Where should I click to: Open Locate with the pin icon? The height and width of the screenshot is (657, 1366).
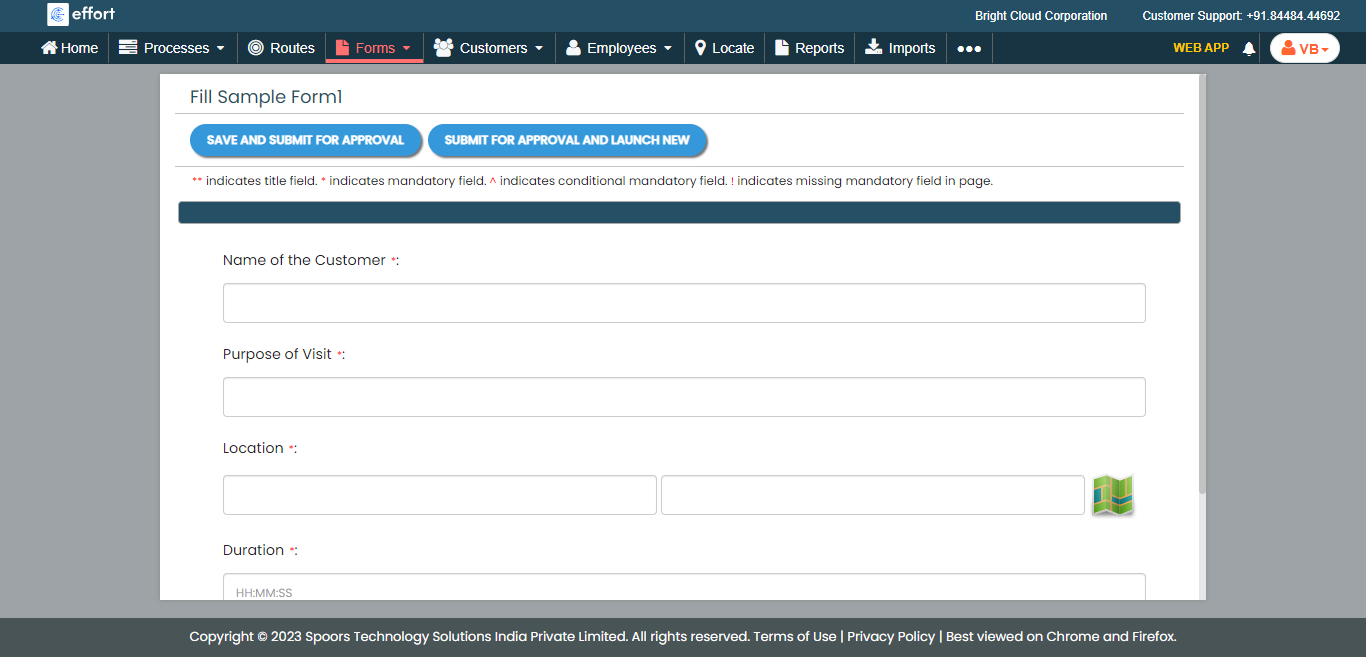[724, 48]
